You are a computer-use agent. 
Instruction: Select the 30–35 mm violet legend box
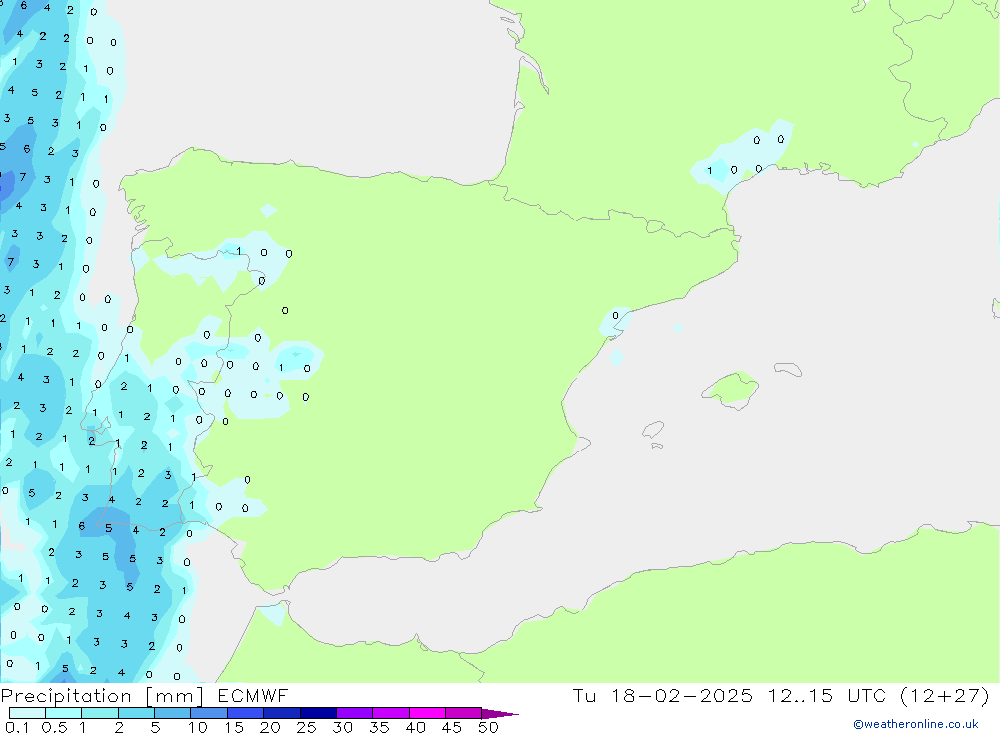pyautogui.click(x=355, y=713)
